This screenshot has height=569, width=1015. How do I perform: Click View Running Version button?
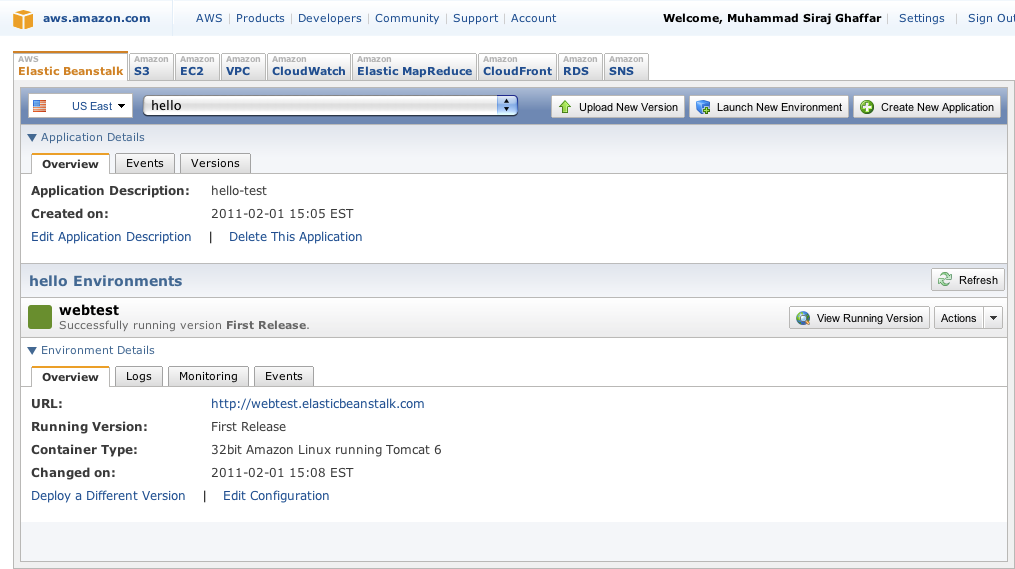pyautogui.click(x=859, y=318)
